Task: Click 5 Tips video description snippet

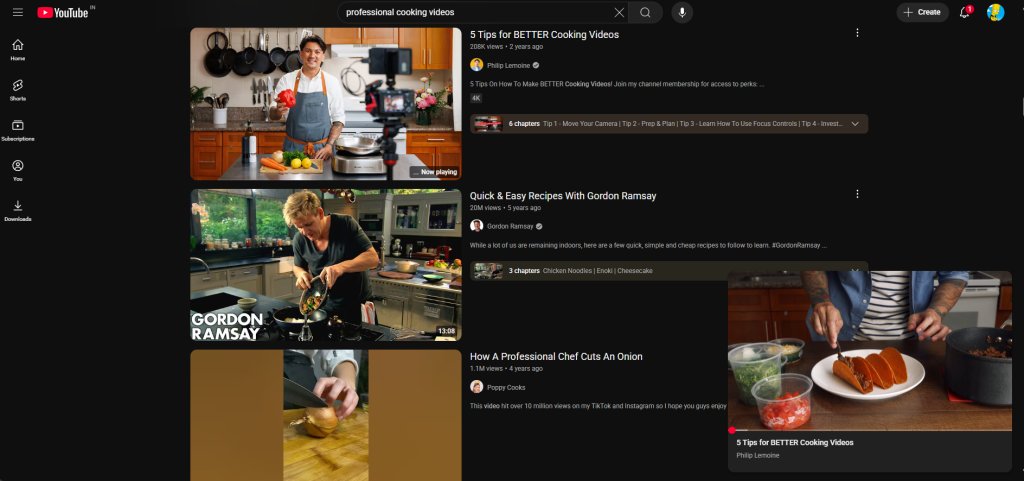Action: (x=617, y=84)
